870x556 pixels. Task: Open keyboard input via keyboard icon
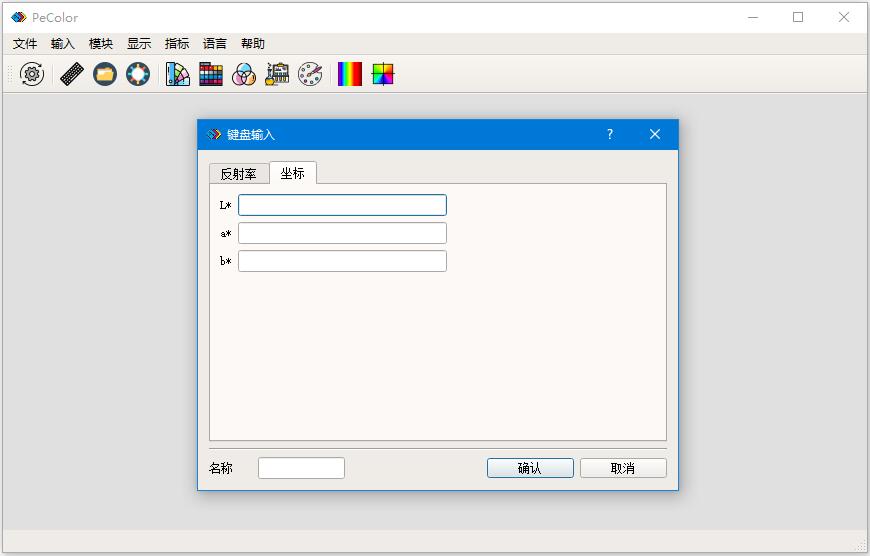tap(72, 74)
